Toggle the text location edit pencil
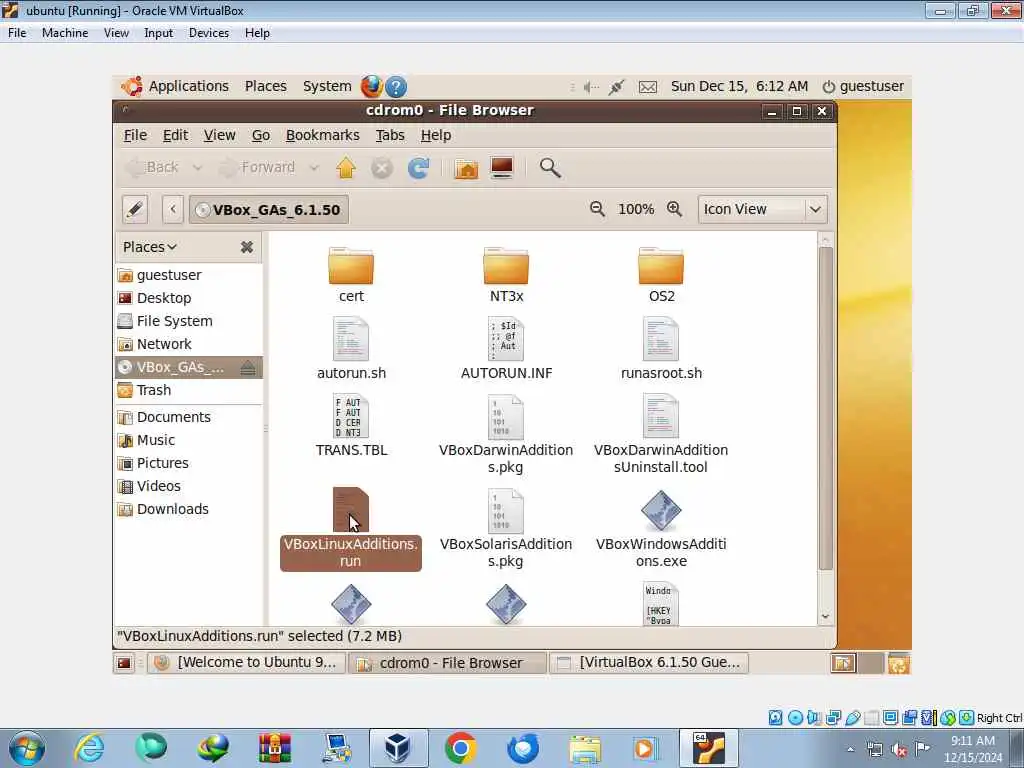 (135, 210)
